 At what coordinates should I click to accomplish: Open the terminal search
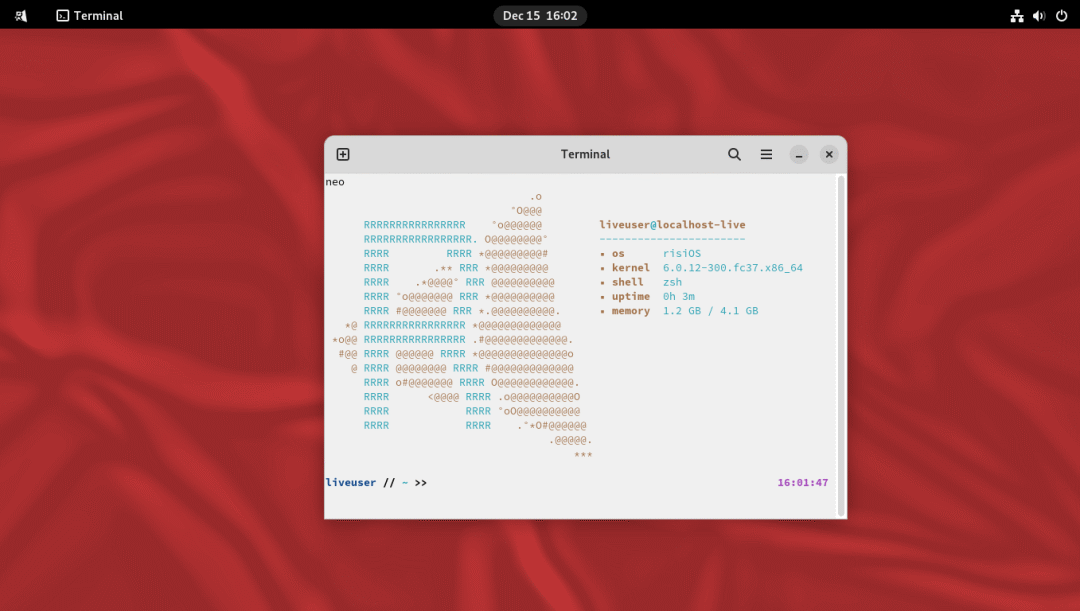point(734,154)
